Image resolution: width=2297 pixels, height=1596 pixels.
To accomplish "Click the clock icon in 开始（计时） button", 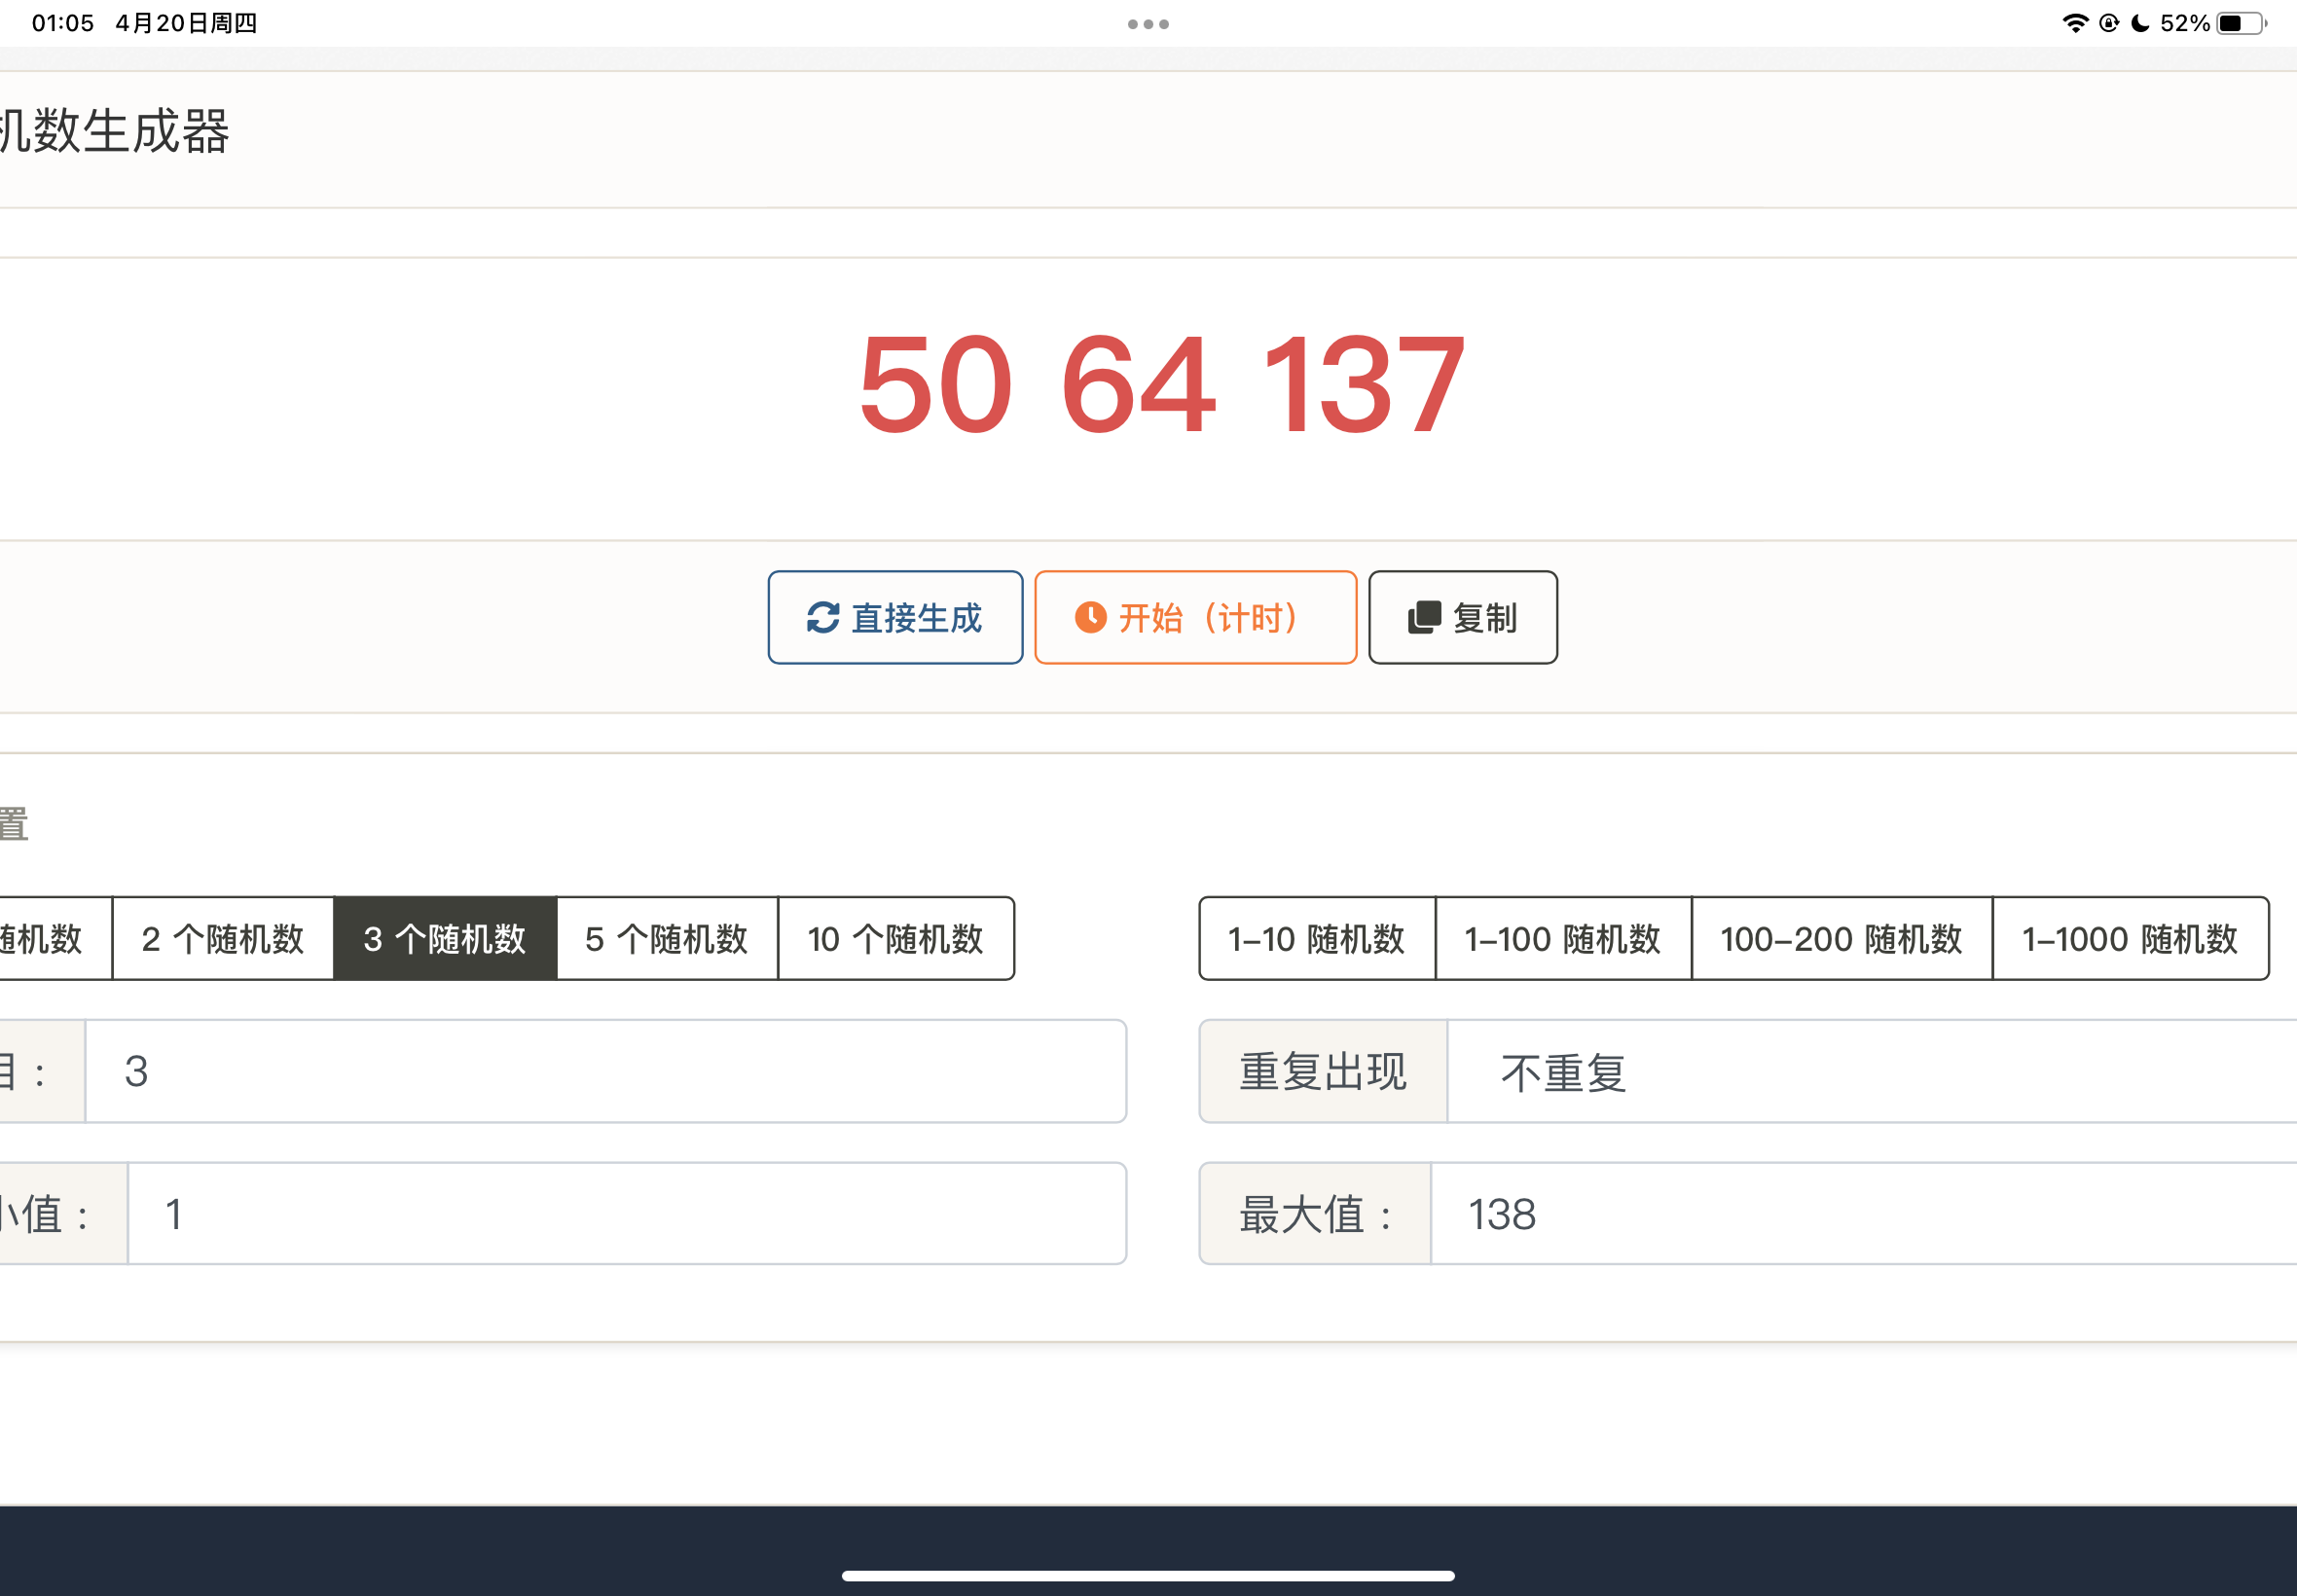I will 1090,618.
